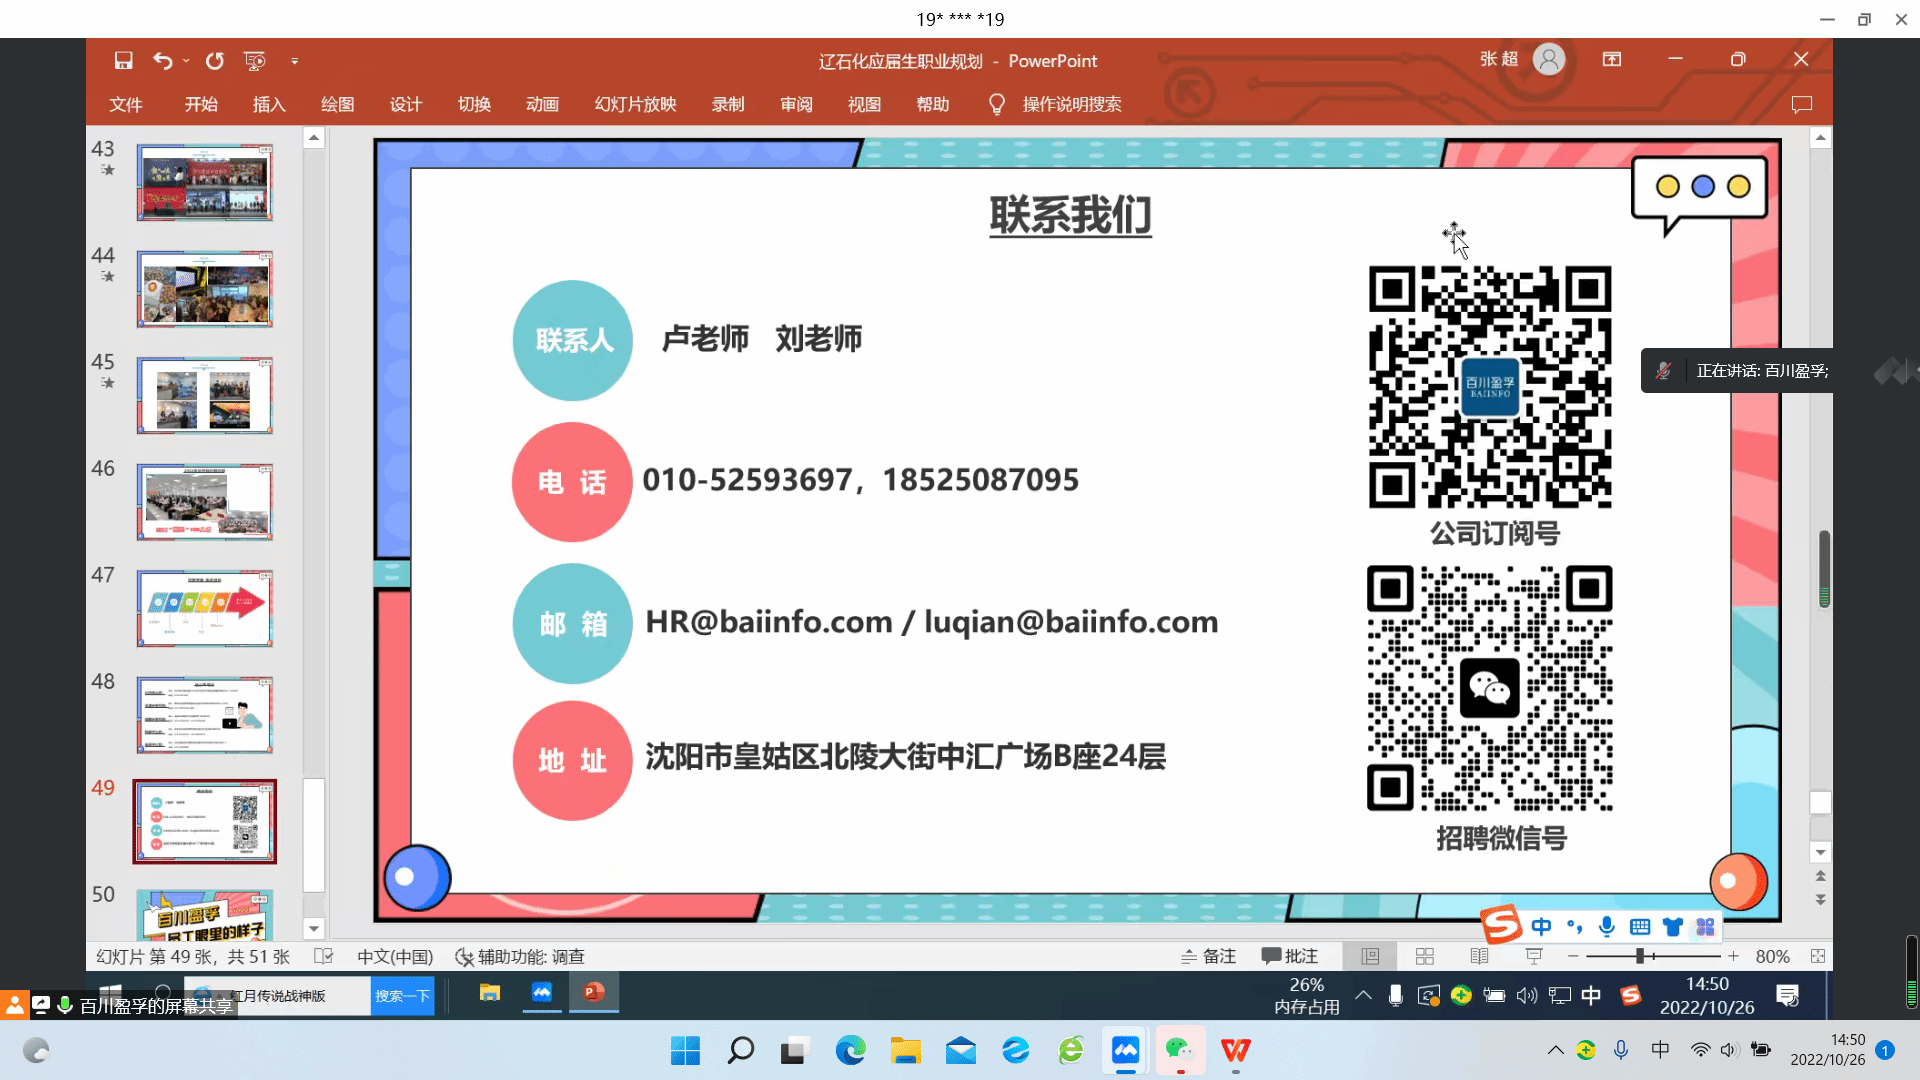This screenshot has height=1080, width=1920.
Task: Switch to Reading view icon
Action: [1479, 957]
